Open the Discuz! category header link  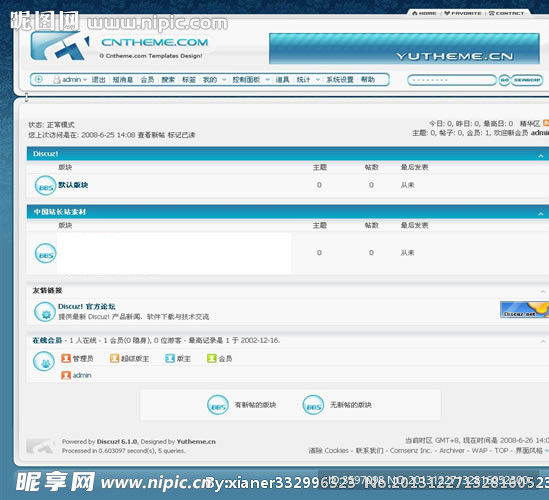coord(46,154)
